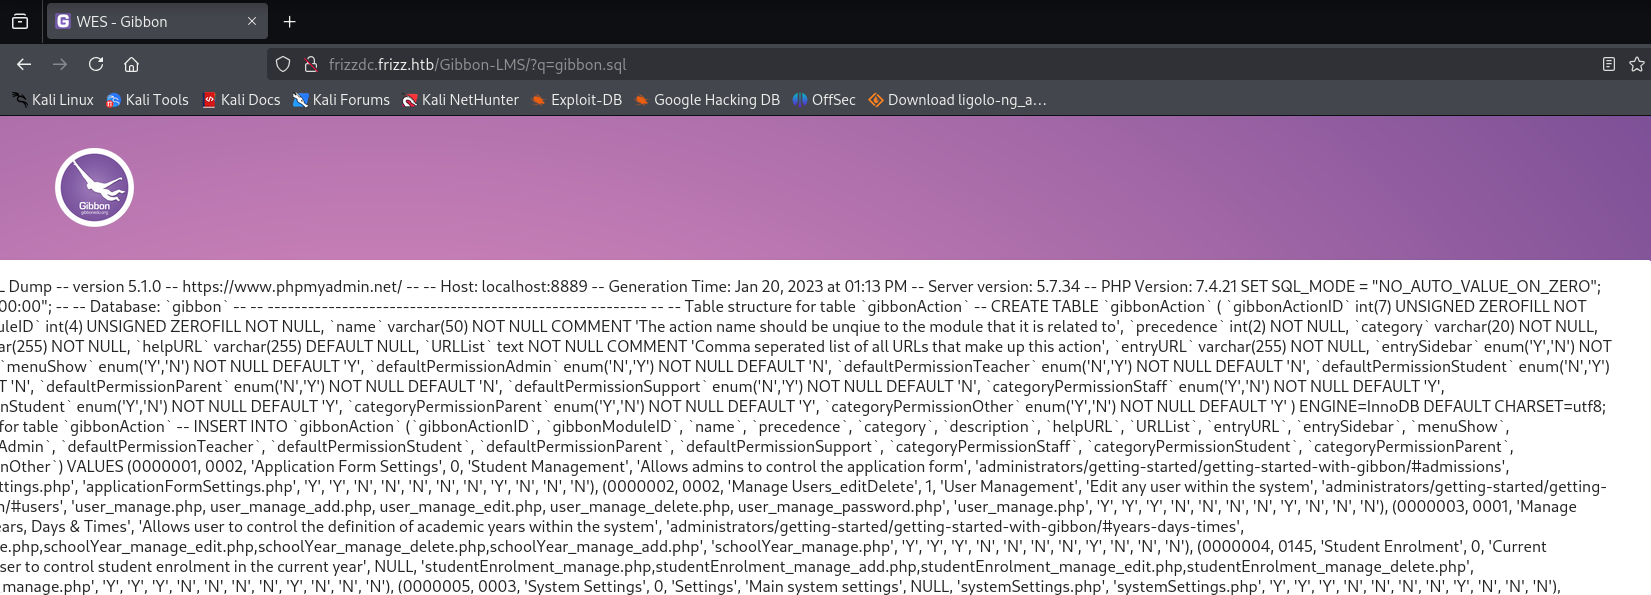The width and height of the screenshot is (1651, 595).
Task: Bookmark this page with the star
Action: tap(1637, 64)
